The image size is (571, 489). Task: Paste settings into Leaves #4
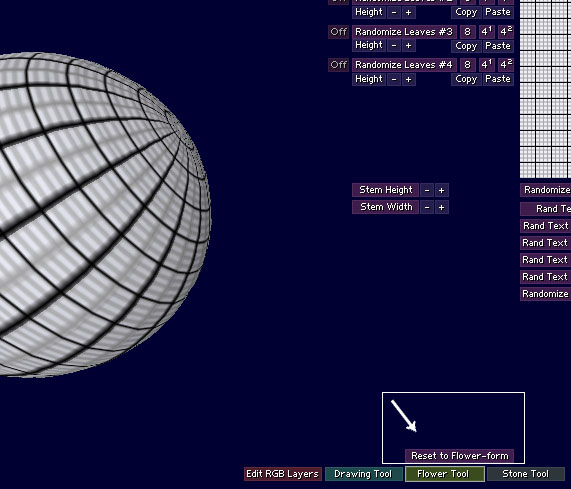[x=498, y=79]
